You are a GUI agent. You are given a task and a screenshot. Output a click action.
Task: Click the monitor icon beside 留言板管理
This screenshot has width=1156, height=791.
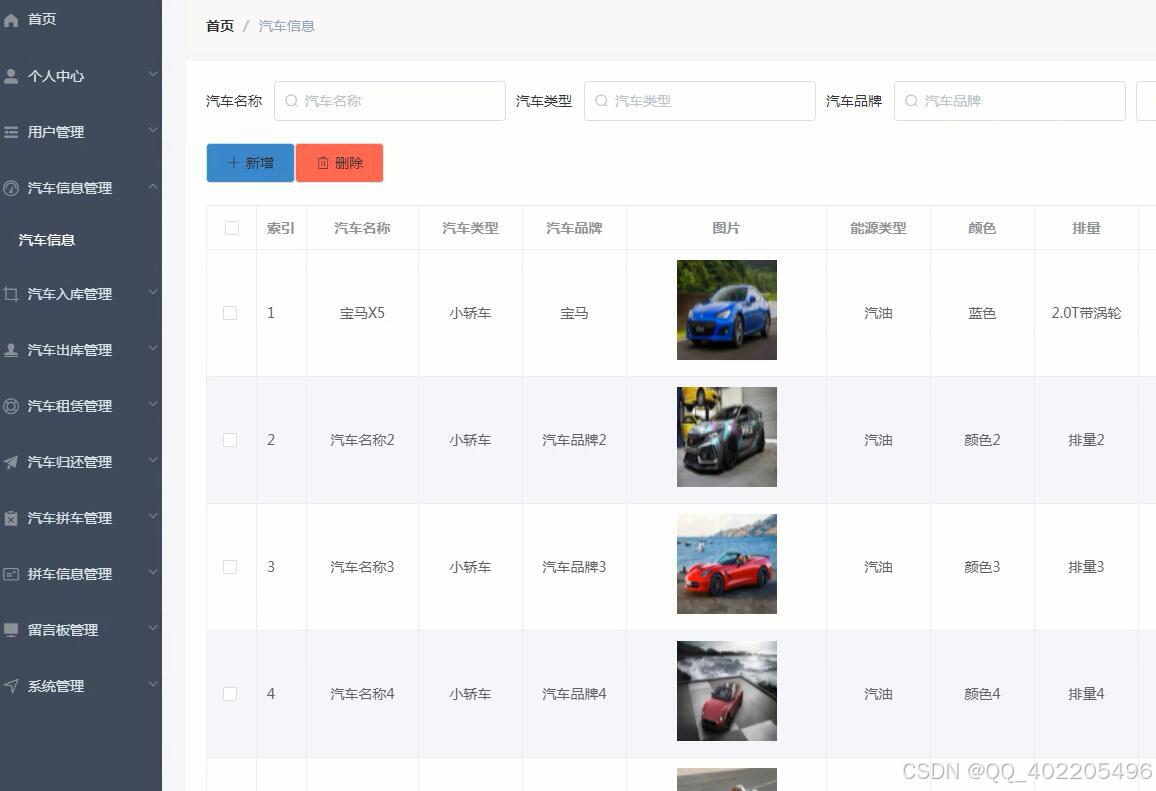[10, 630]
